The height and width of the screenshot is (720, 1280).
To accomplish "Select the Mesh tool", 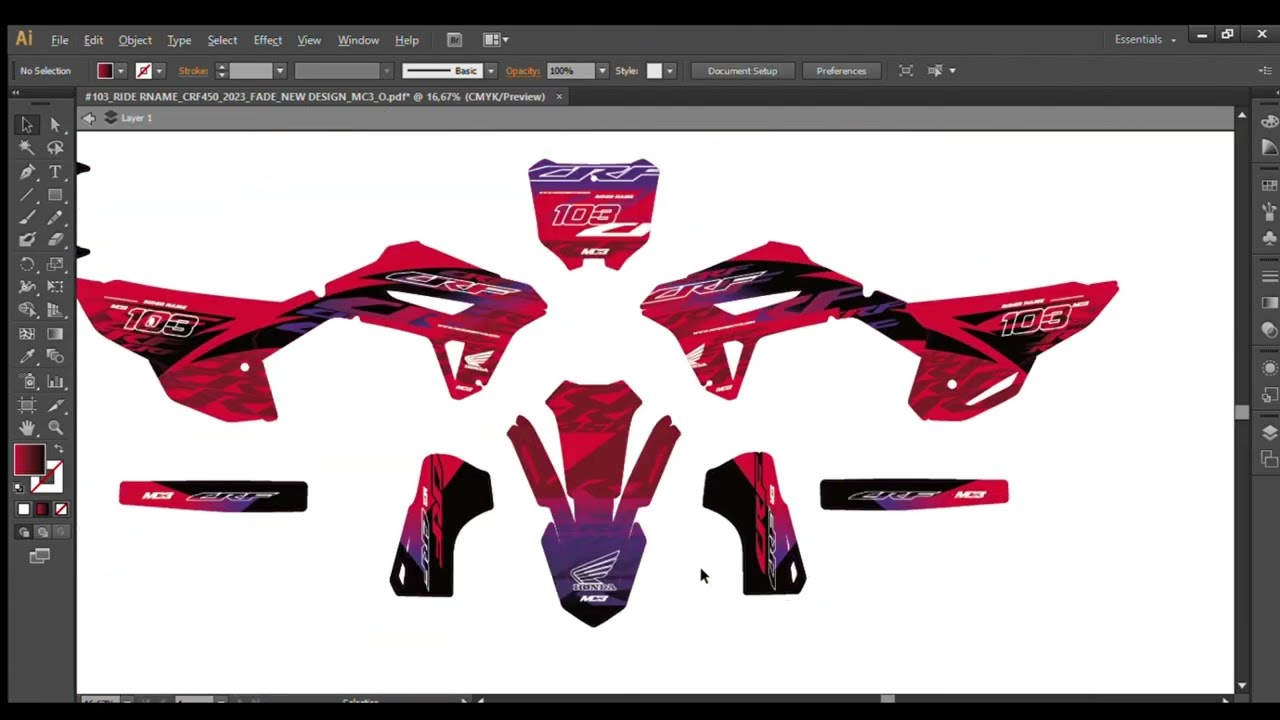I will (x=27, y=334).
